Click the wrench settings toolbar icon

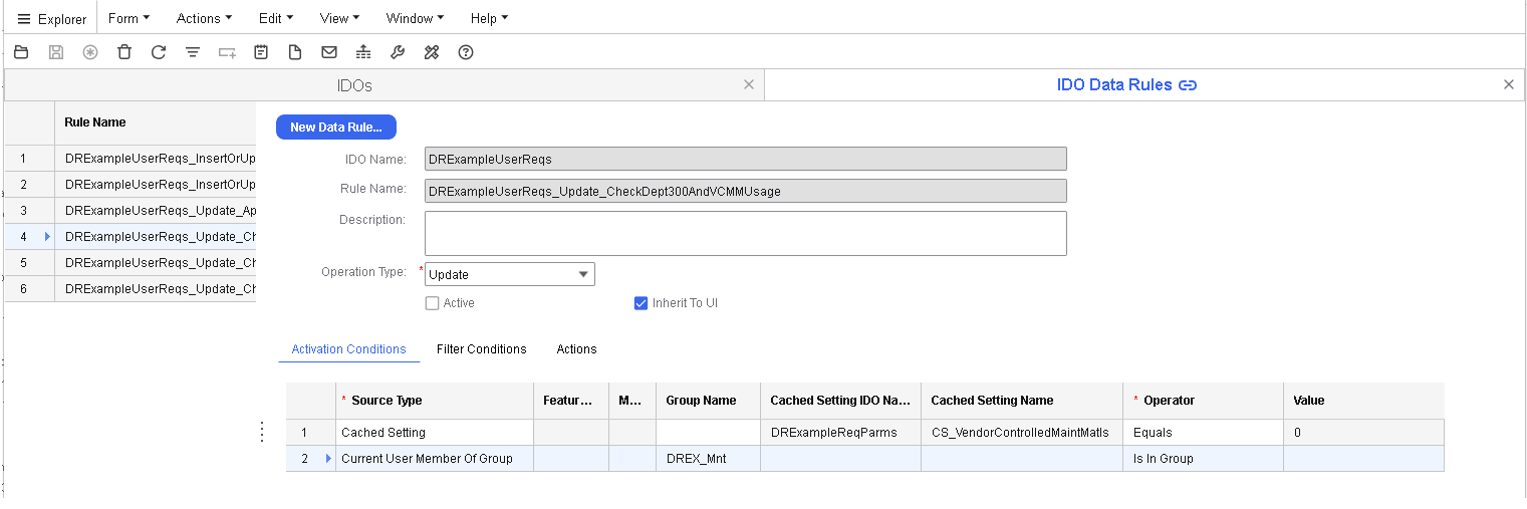click(397, 52)
